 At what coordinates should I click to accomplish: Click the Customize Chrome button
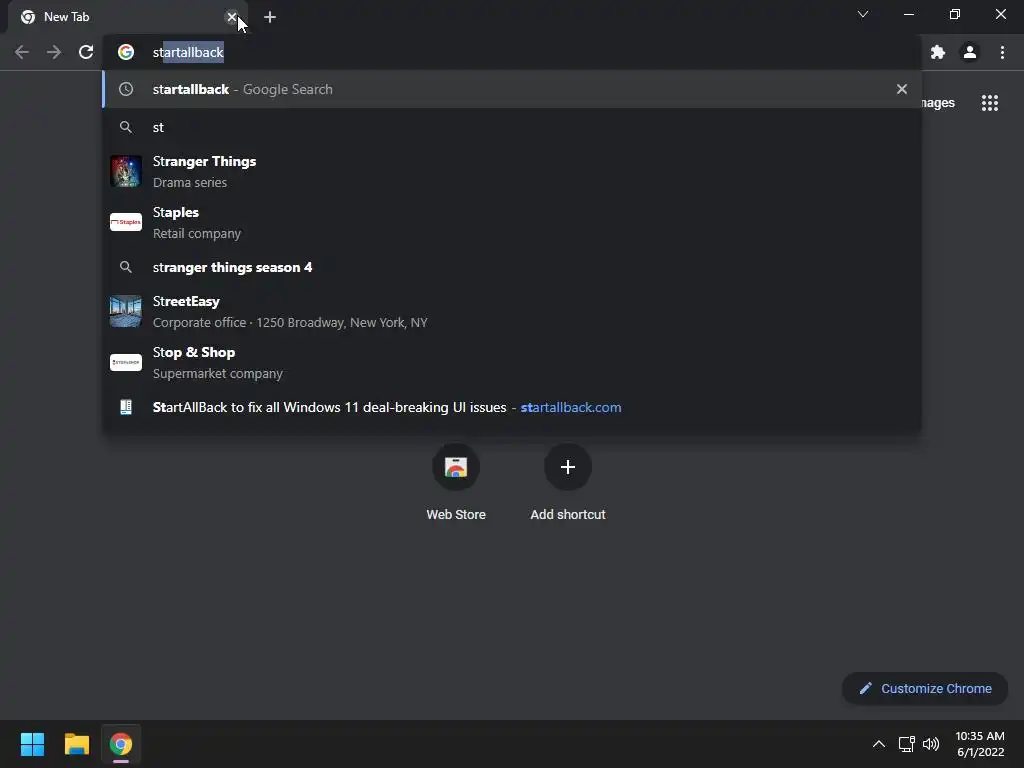[925, 688]
